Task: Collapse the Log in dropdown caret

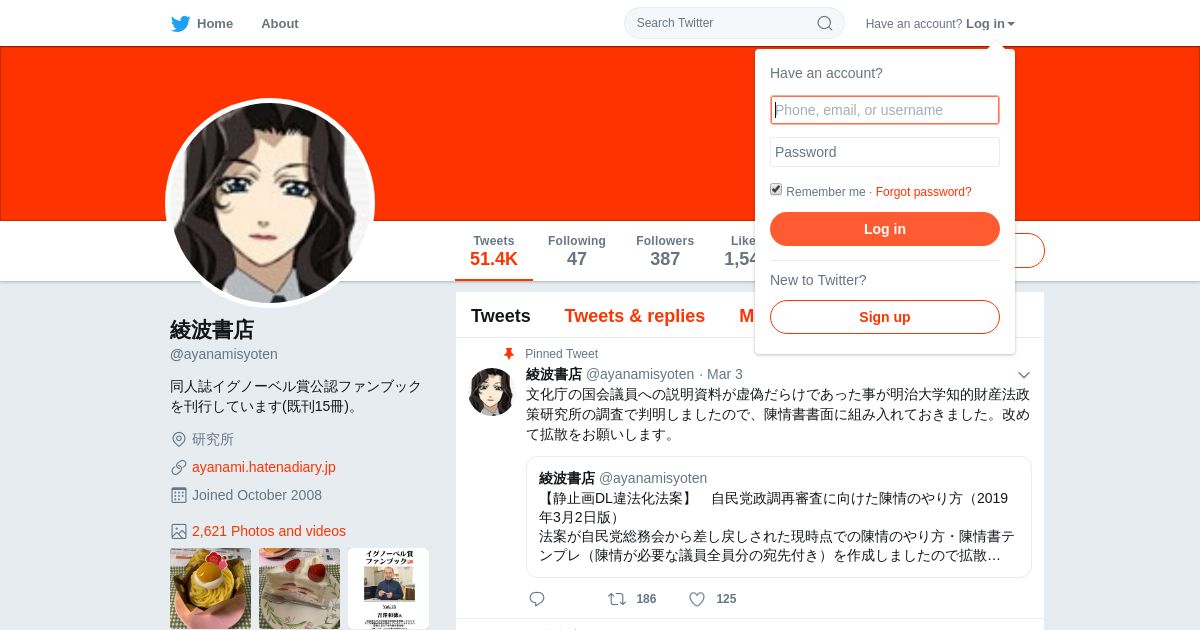Action: pyautogui.click(x=1011, y=24)
